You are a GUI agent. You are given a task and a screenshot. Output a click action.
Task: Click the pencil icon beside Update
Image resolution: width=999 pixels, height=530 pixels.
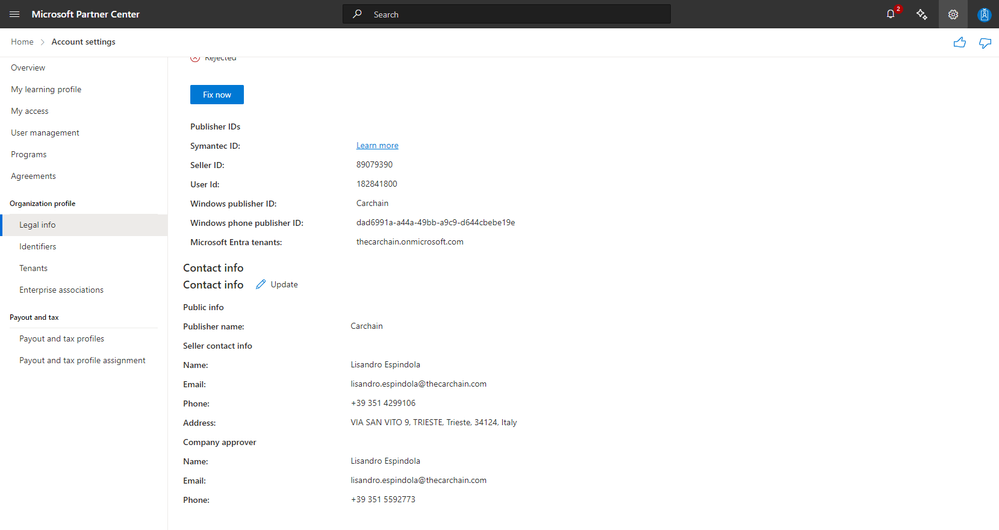[261, 284]
